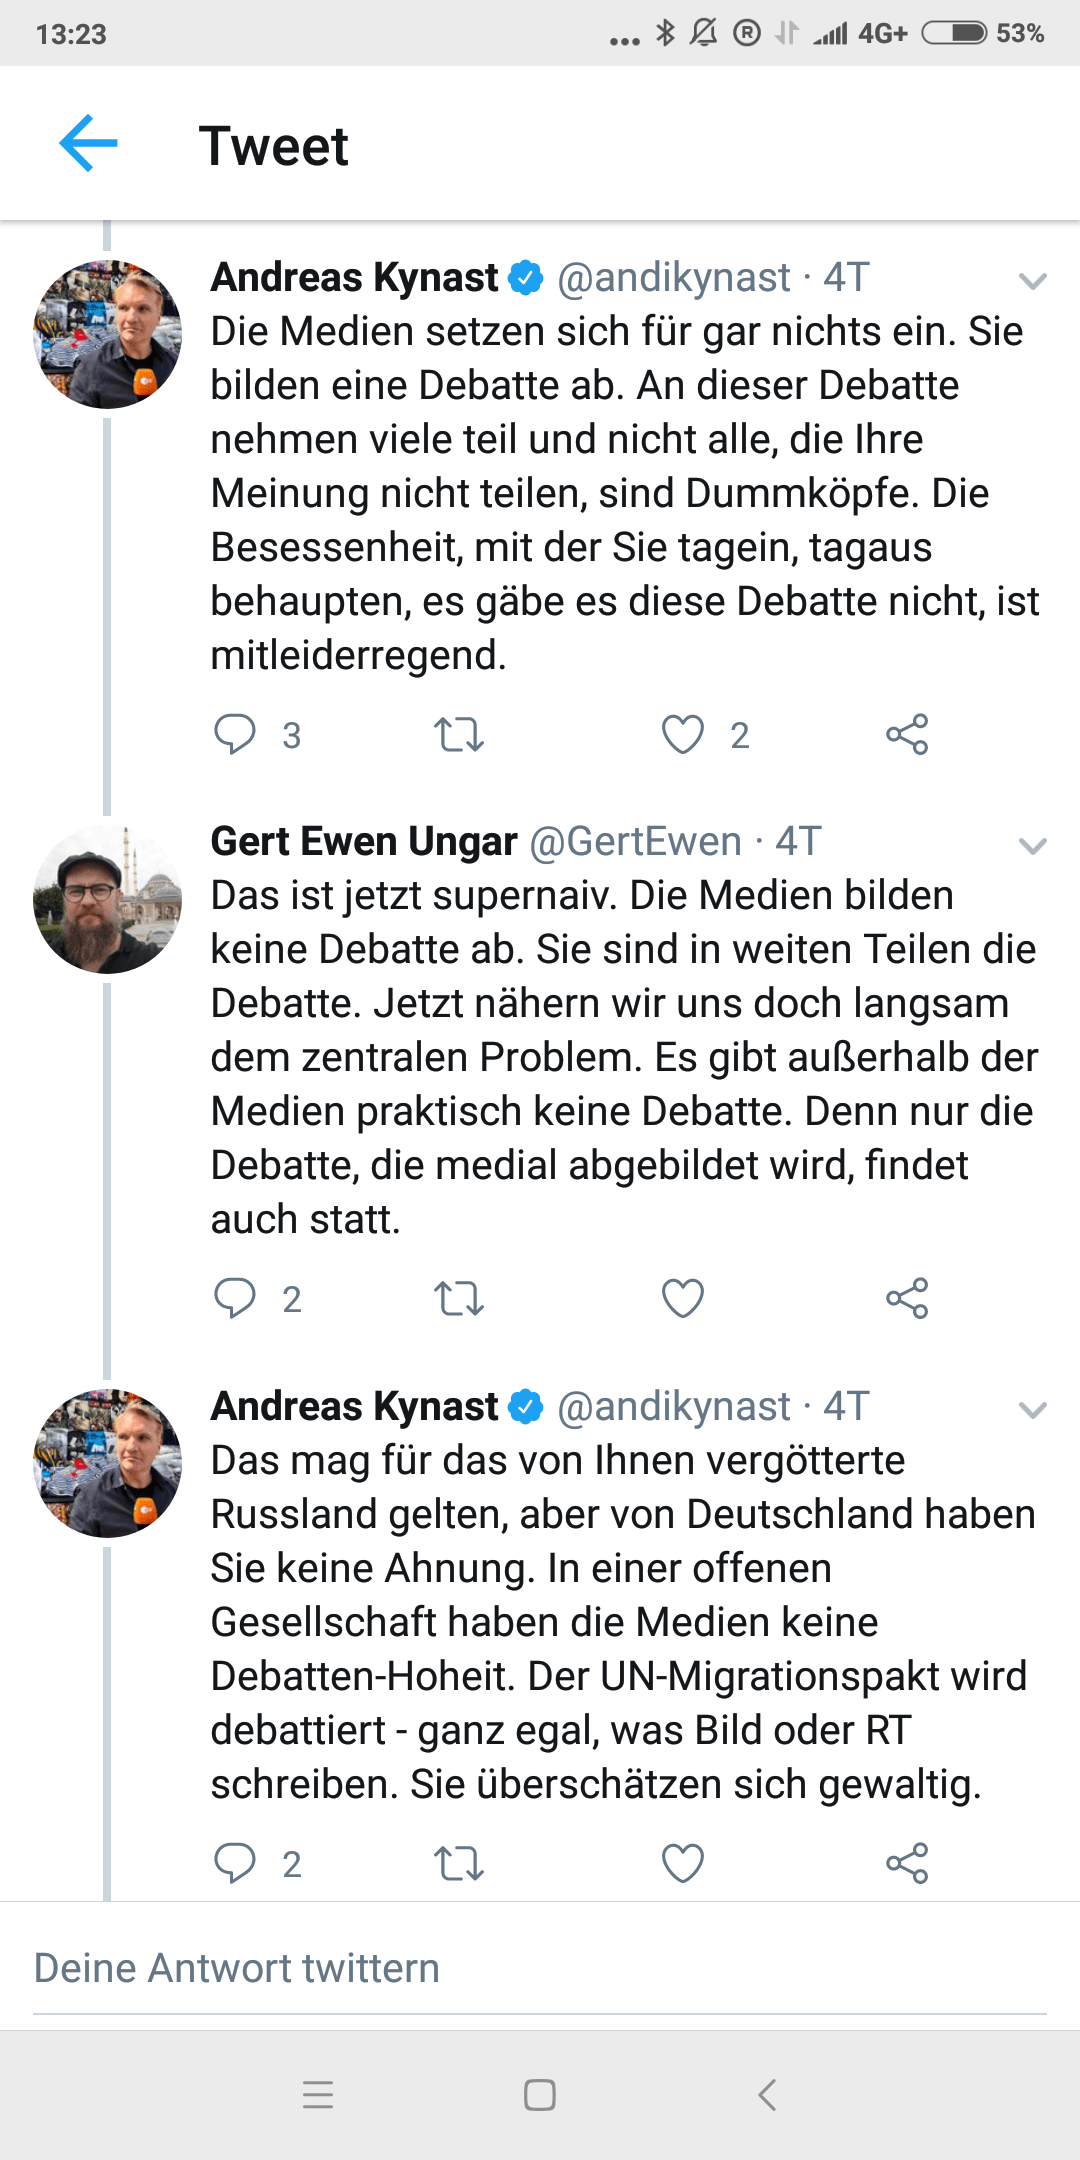Screen dimensions: 1080x2160
Task: Share Gert Ewen Ungar's tweet
Action: [907, 1299]
